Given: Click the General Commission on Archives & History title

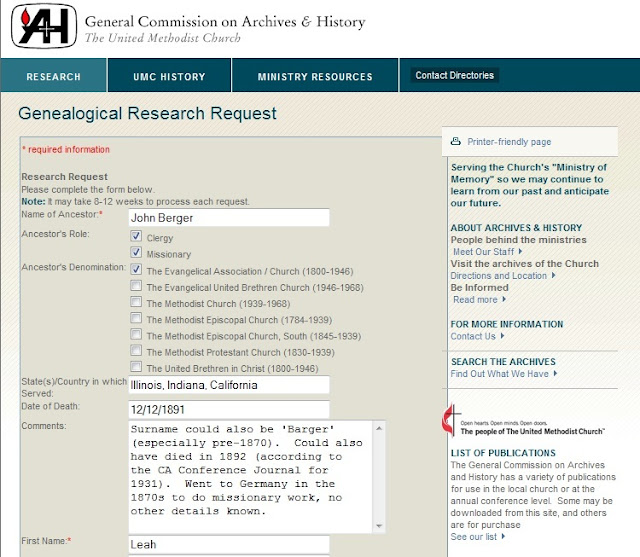Looking at the screenshot, I should pos(225,22).
